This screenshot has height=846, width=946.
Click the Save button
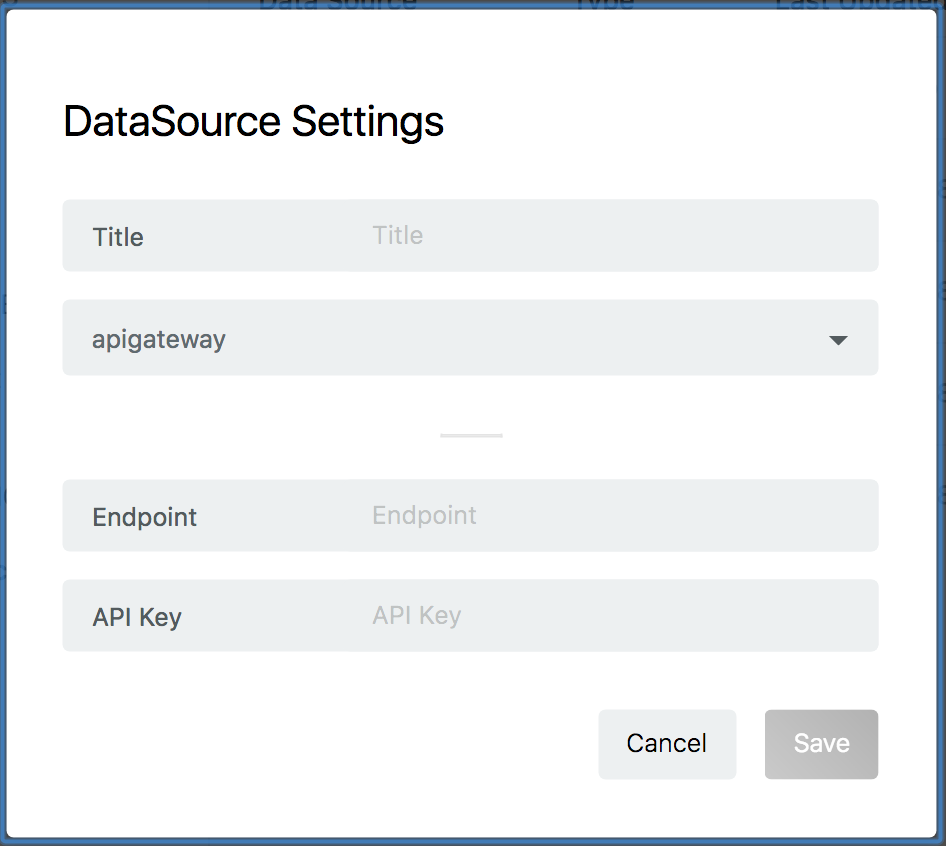[x=821, y=744]
